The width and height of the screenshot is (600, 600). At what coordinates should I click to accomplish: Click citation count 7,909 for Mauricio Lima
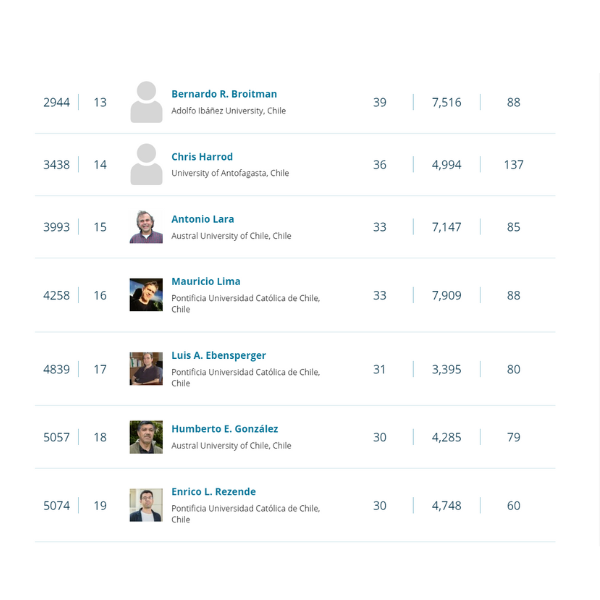tap(447, 295)
